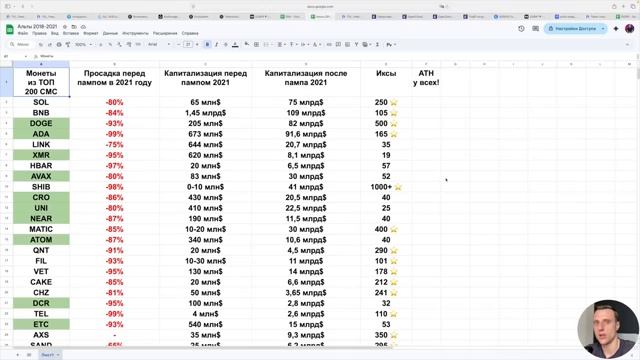Viewport: 640px width, 360px height.
Task: Open the Расширения menu
Action: point(165,33)
